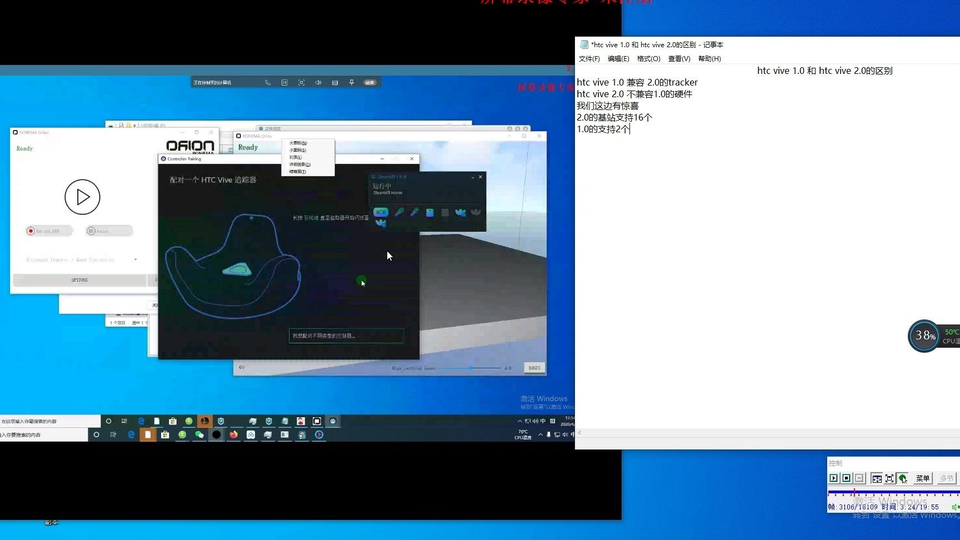Viewport: 960px width, 540px height.
Task: Open the 菜单 button in recorder control panel
Action: pyautogui.click(x=923, y=478)
